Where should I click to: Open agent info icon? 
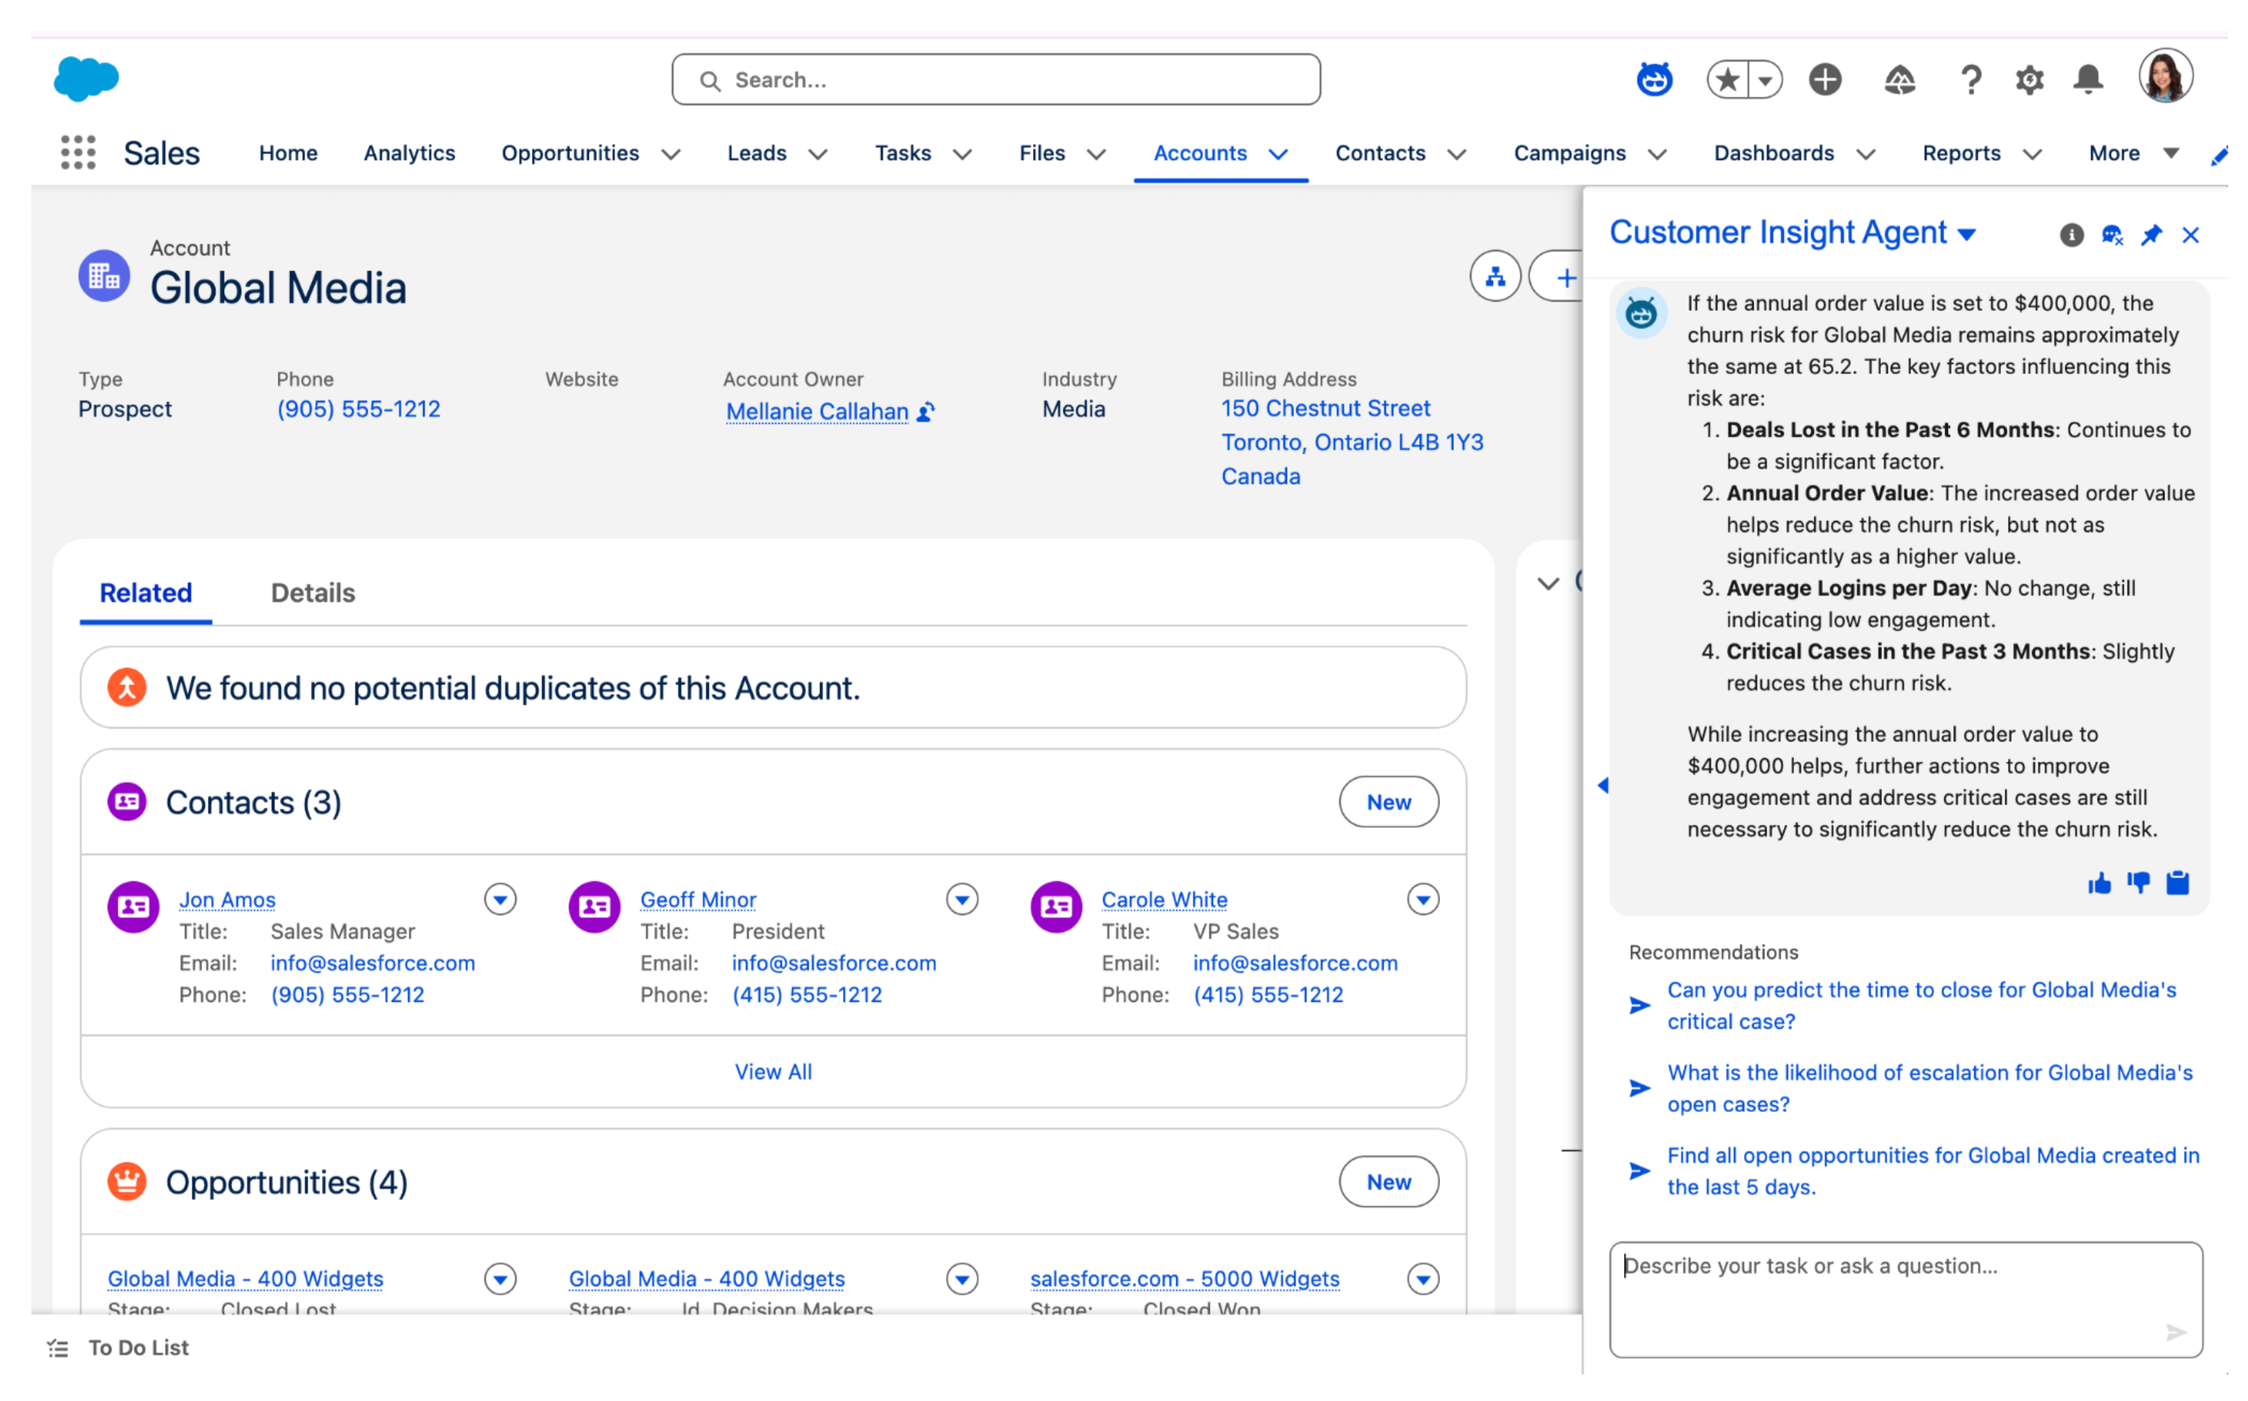tap(2071, 235)
